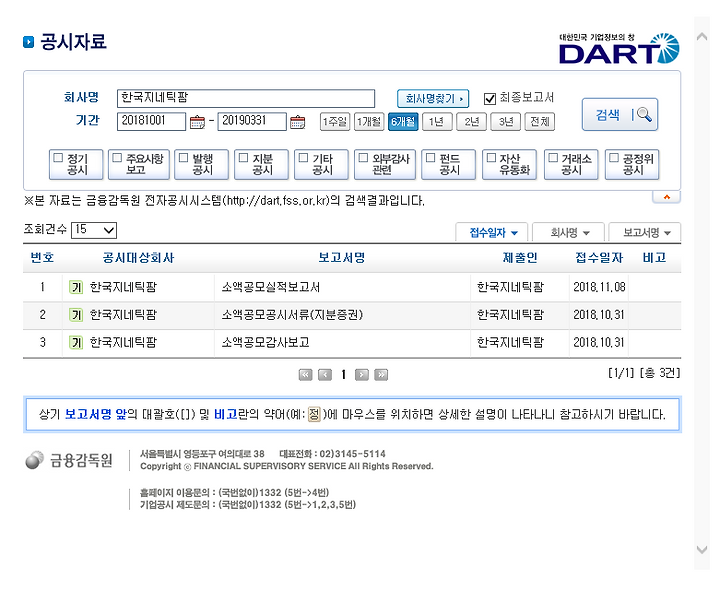Go to the last results page

click(x=381, y=375)
